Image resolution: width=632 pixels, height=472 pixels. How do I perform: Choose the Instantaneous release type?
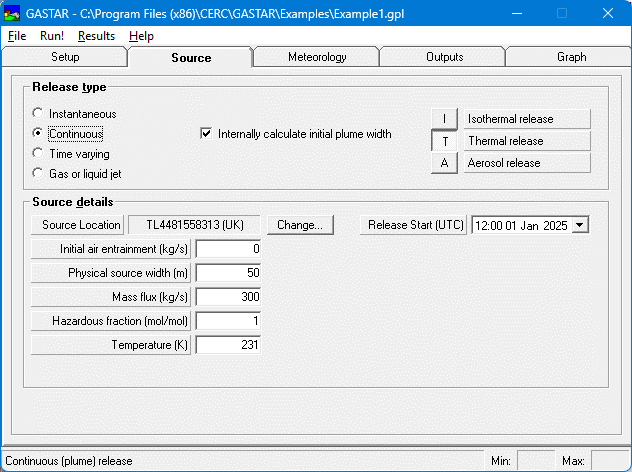click(x=39, y=114)
